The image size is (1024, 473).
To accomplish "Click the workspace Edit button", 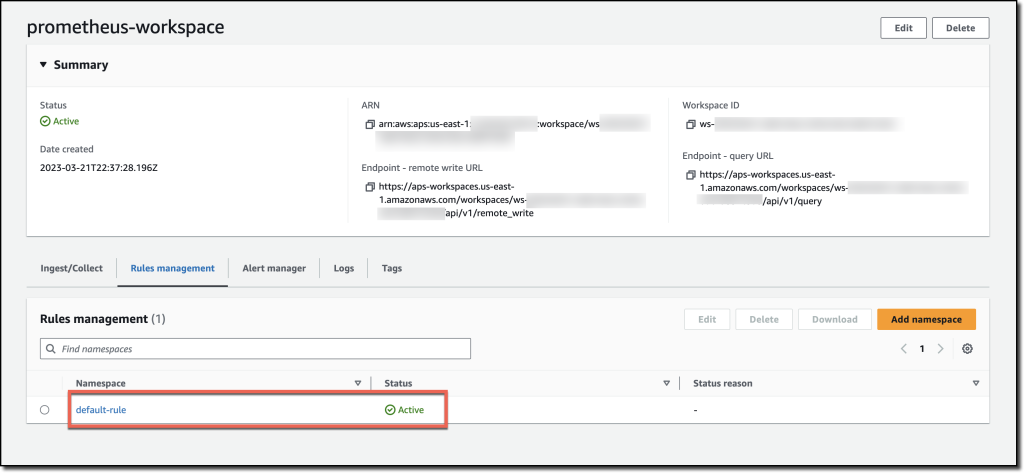I will tap(903, 28).
